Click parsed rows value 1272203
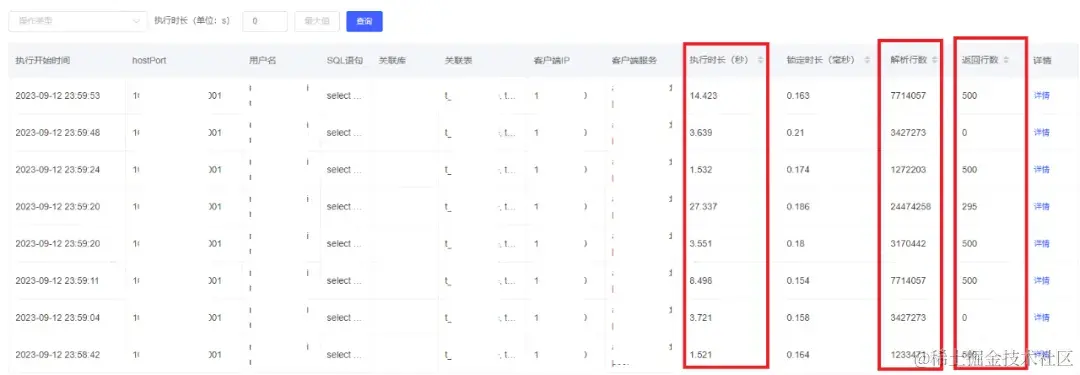This screenshot has height=375, width=1080. point(908,170)
